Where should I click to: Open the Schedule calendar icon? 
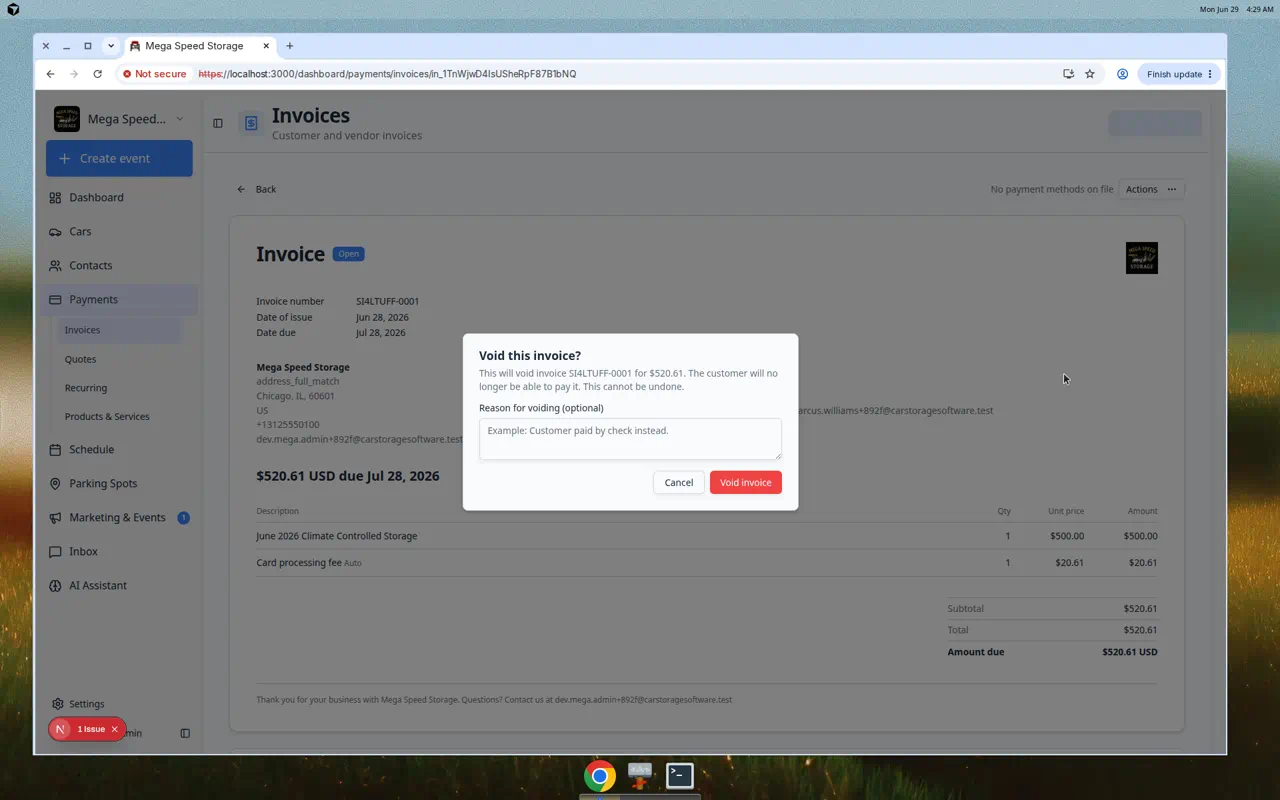pyautogui.click(x=55, y=450)
